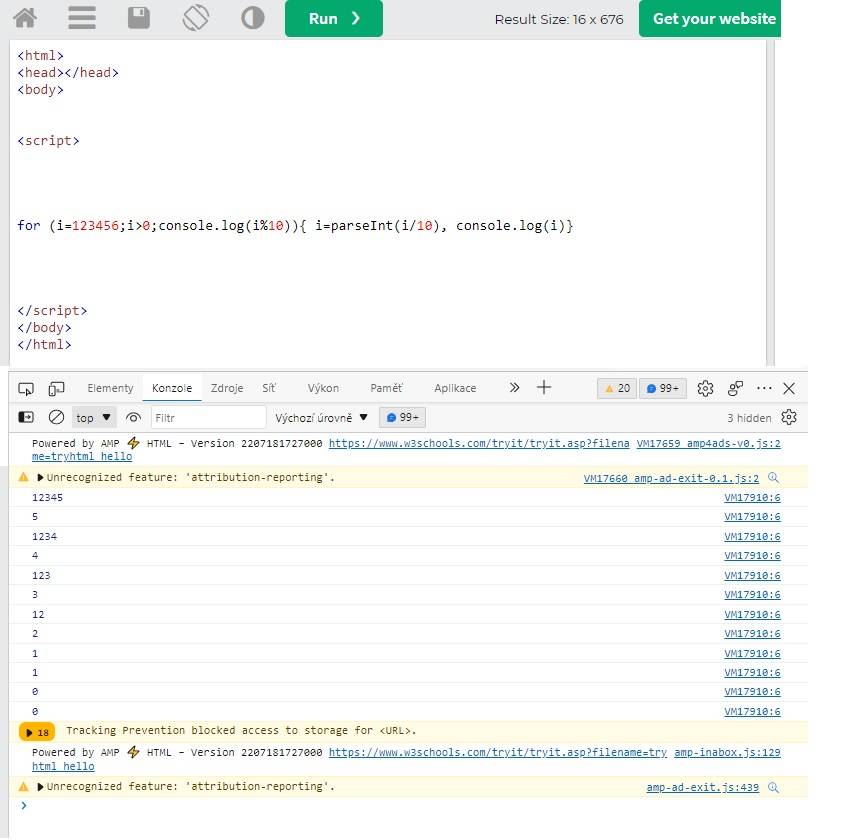Screen dimensions: 852x840
Task: Switch to the Paměť tab
Action: pos(386,388)
